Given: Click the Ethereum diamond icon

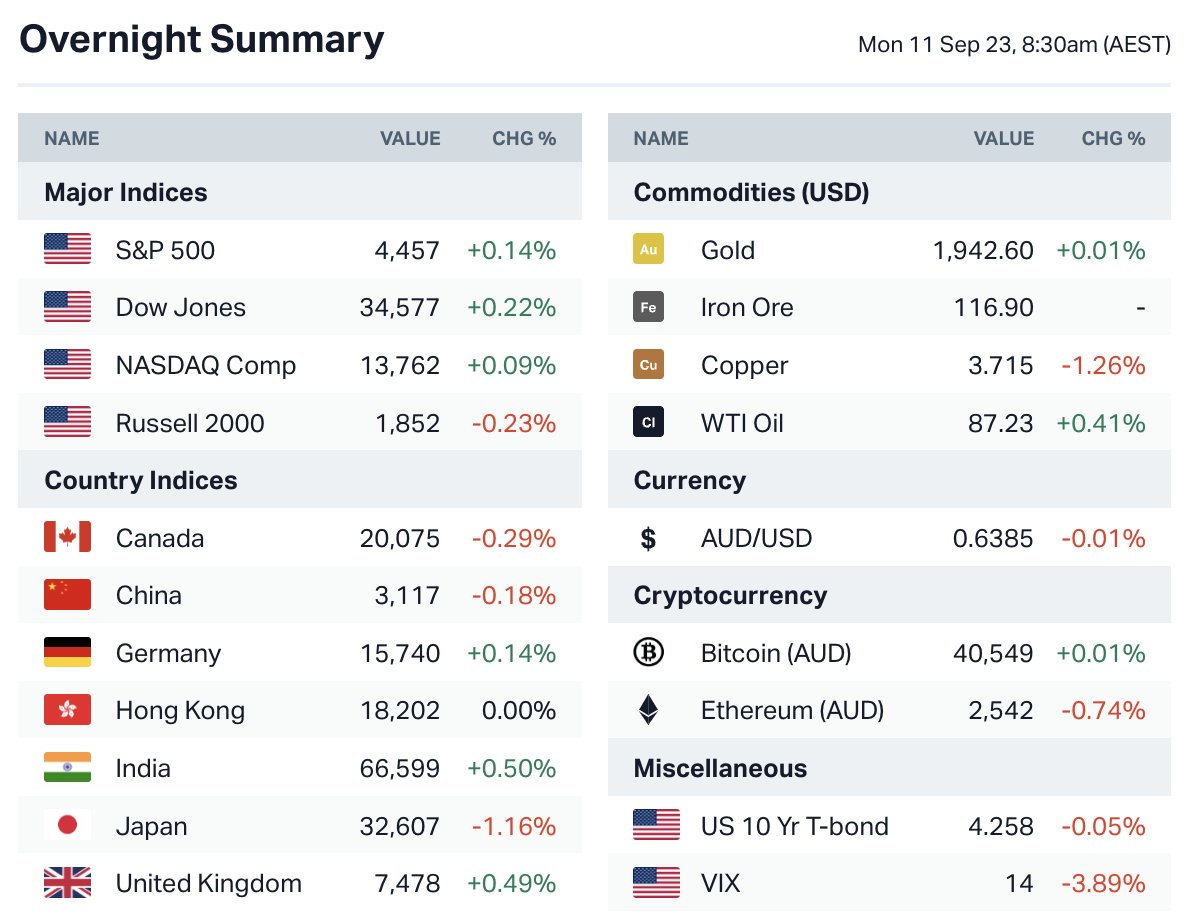Looking at the screenshot, I should click(x=648, y=710).
